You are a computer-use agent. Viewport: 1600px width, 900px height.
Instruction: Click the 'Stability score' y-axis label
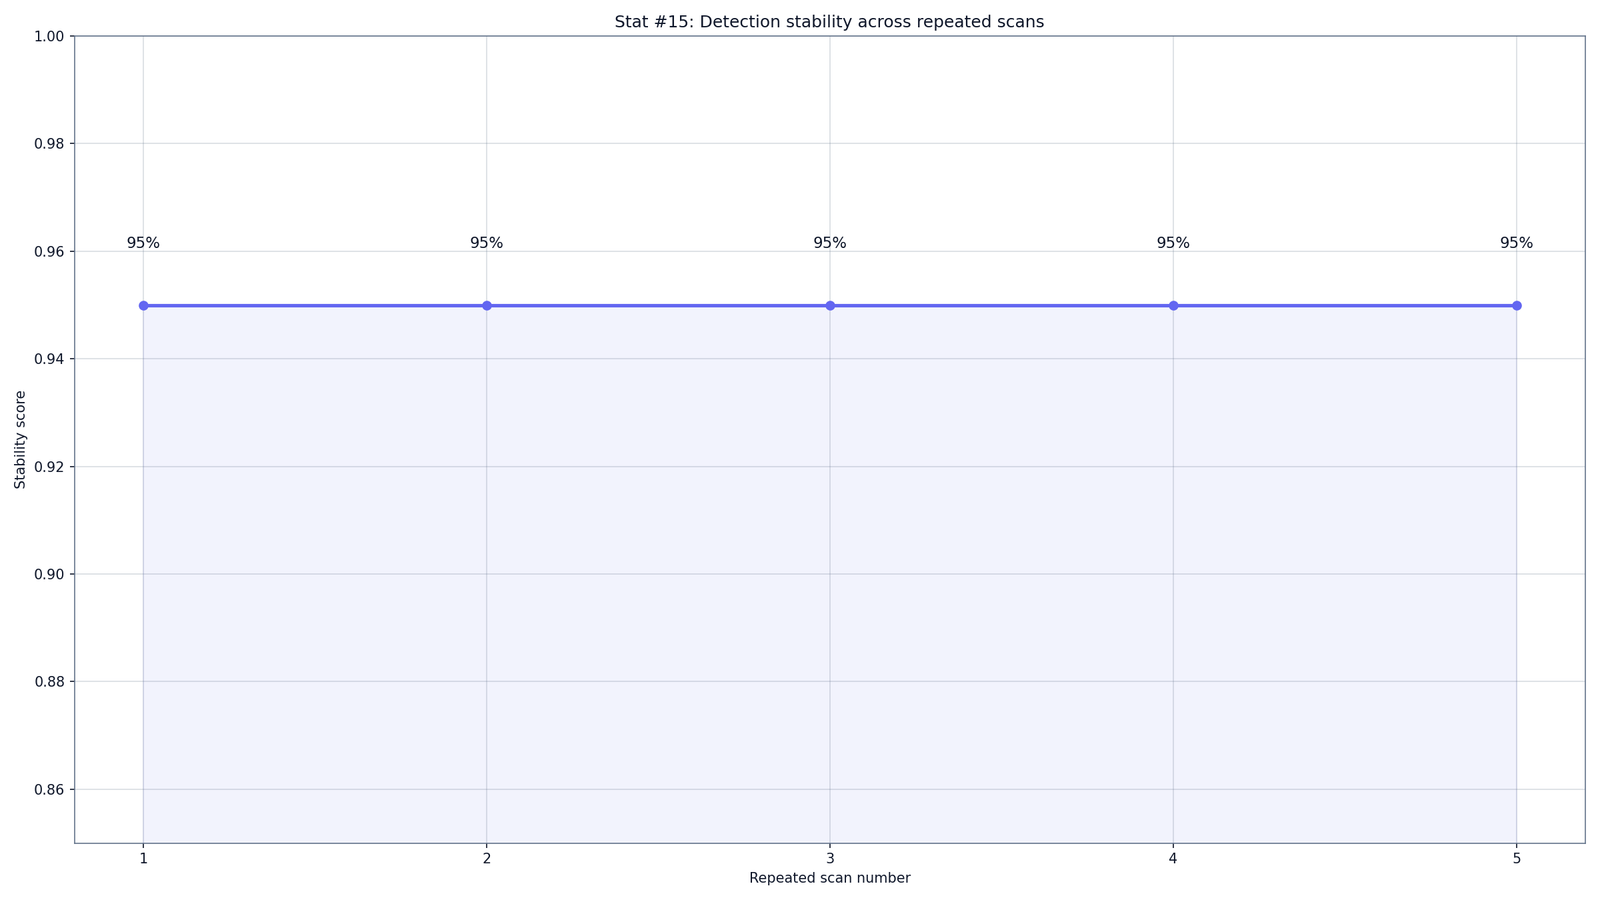20,440
